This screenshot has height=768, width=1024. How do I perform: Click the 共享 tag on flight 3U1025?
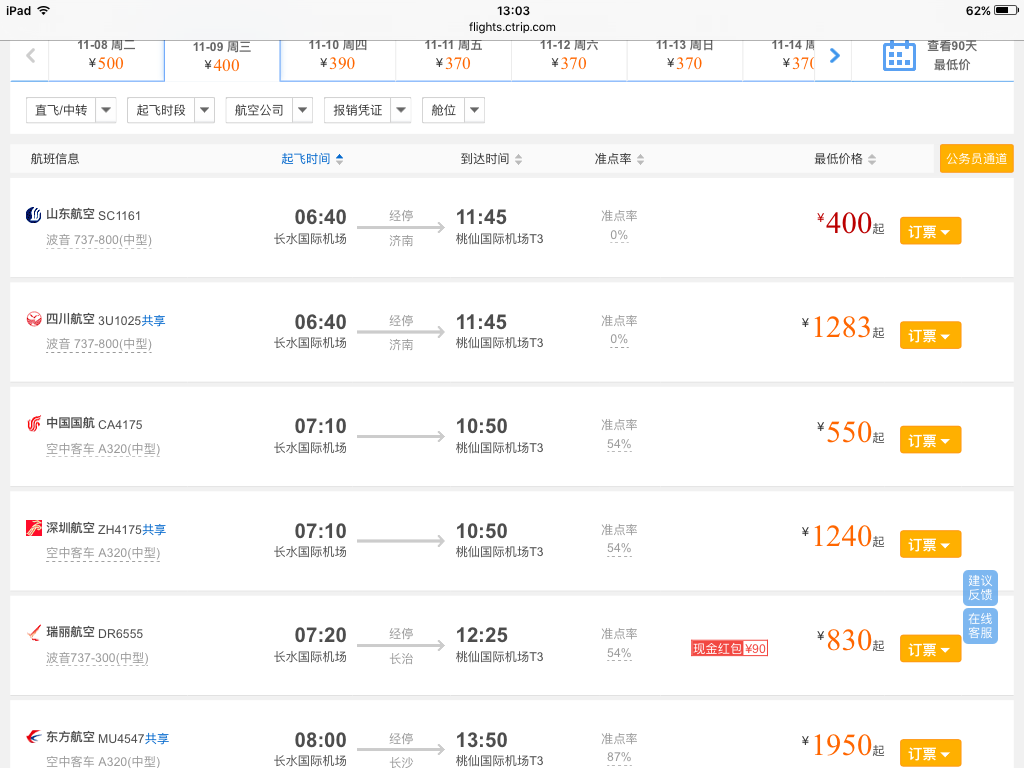153,321
